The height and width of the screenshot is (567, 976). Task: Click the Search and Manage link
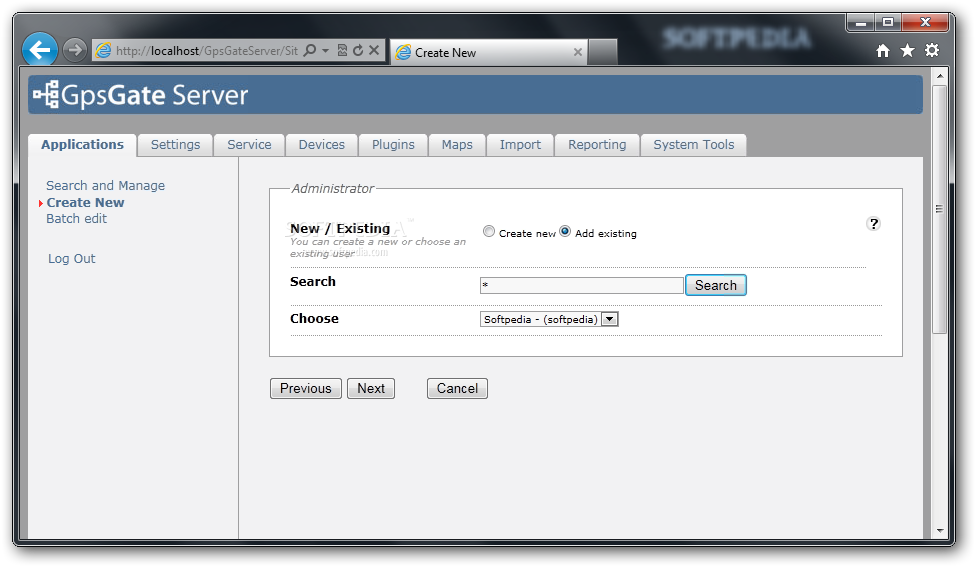[x=105, y=185]
